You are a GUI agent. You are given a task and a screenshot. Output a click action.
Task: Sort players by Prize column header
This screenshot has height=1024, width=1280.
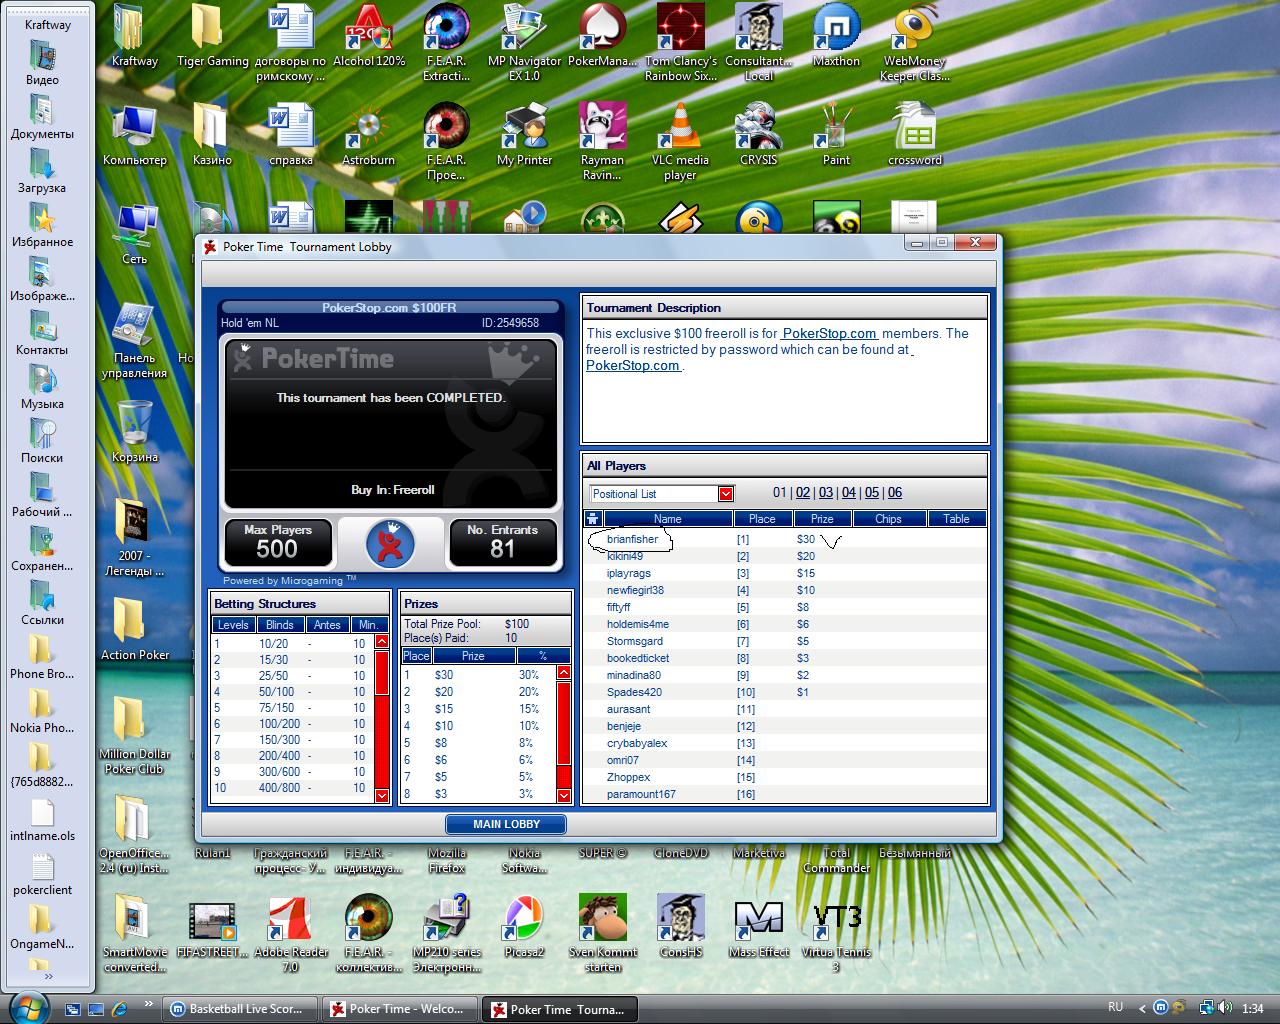pyautogui.click(x=822, y=519)
